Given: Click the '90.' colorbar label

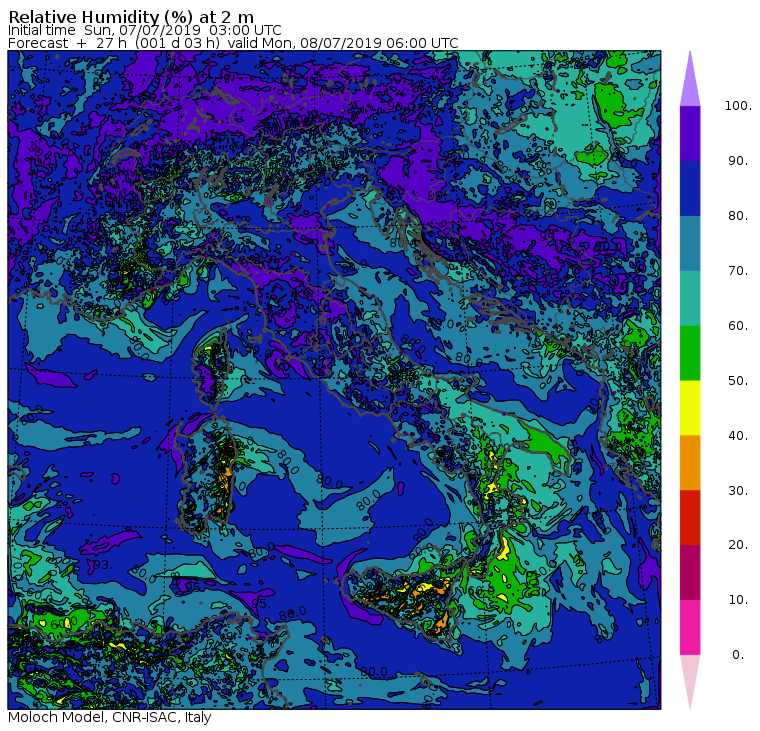Looking at the screenshot, I should click(x=738, y=161).
